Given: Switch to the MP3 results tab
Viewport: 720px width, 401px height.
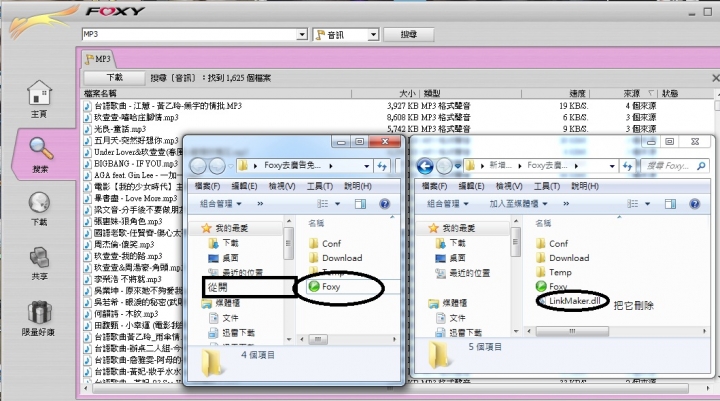Looking at the screenshot, I should (x=98, y=59).
